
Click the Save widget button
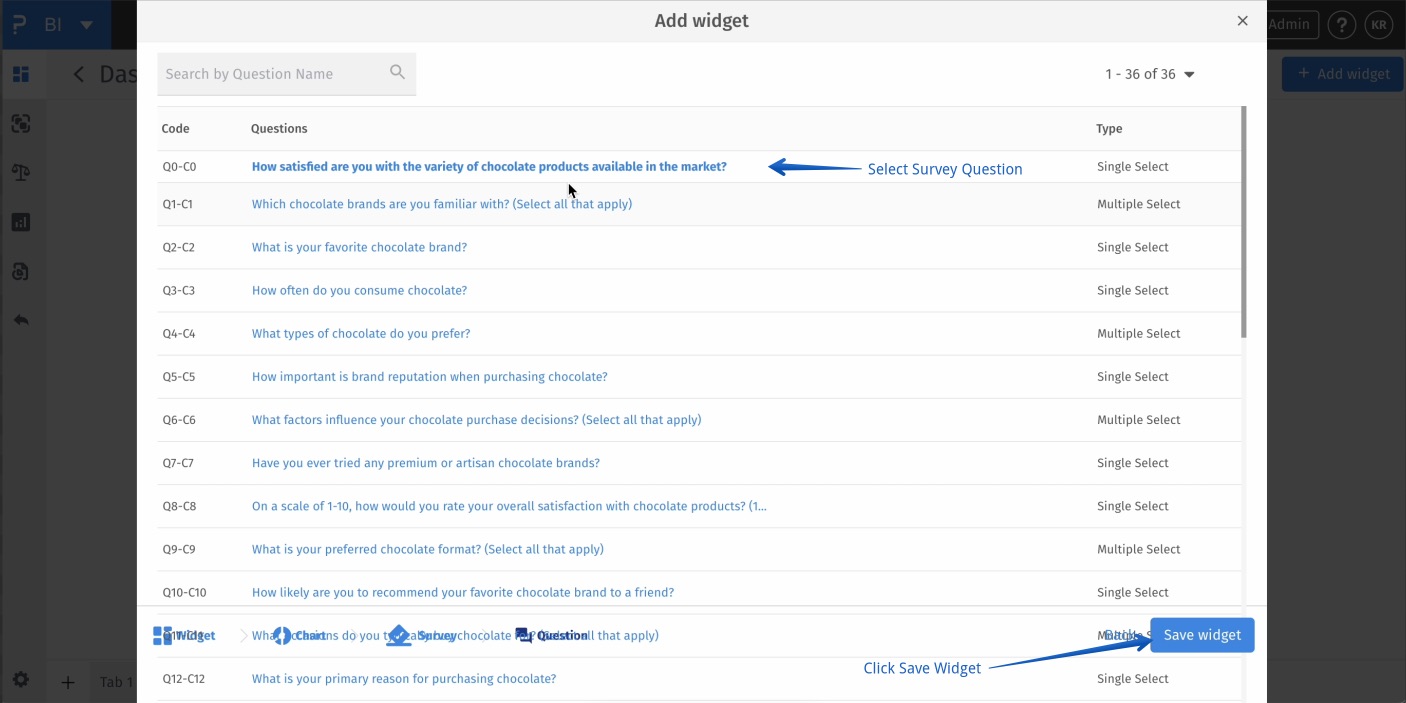pyautogui.click(x=1202, y=635)
